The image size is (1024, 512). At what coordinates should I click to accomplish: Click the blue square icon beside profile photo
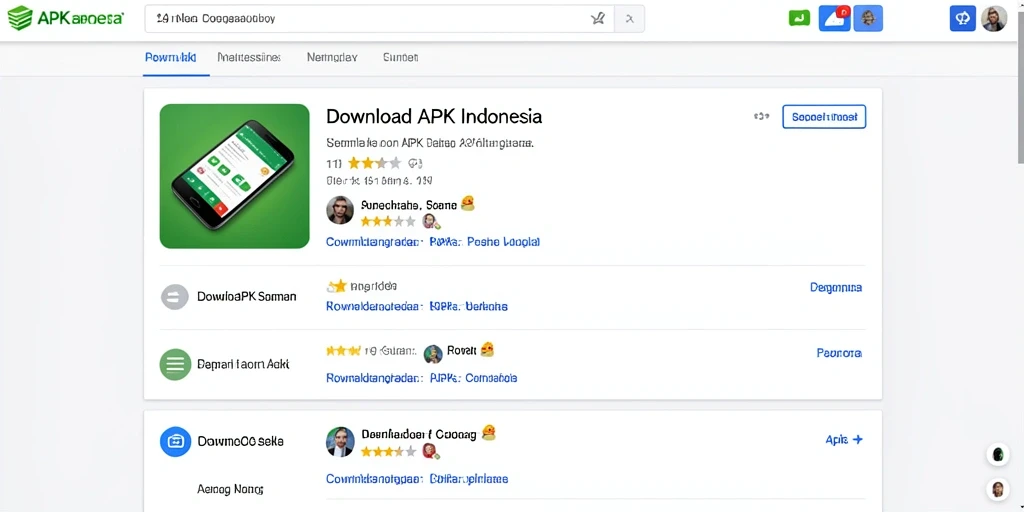tap(963, 18)
